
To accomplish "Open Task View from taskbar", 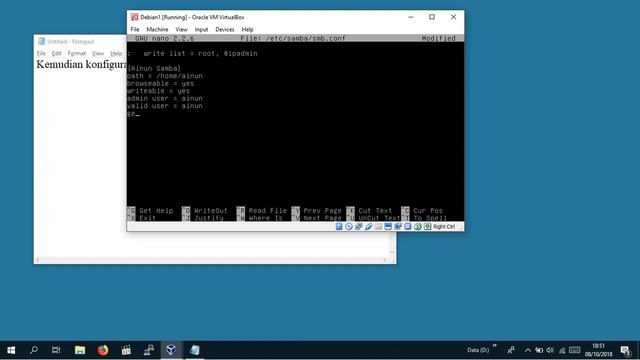I will click(x=56, y=350).
